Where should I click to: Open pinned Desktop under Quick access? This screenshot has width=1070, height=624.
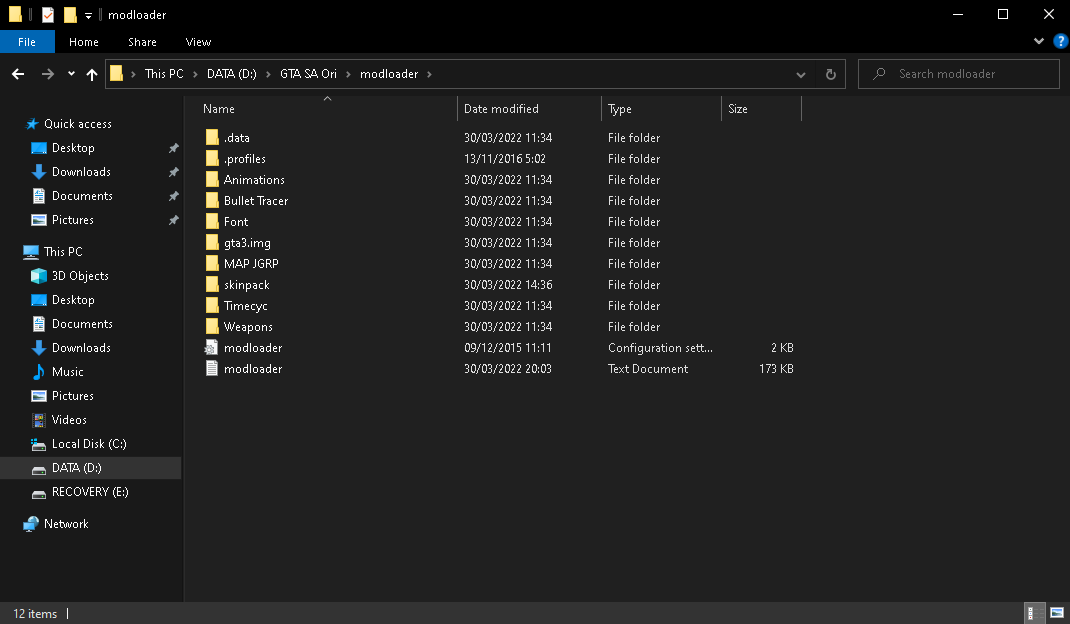73,147
